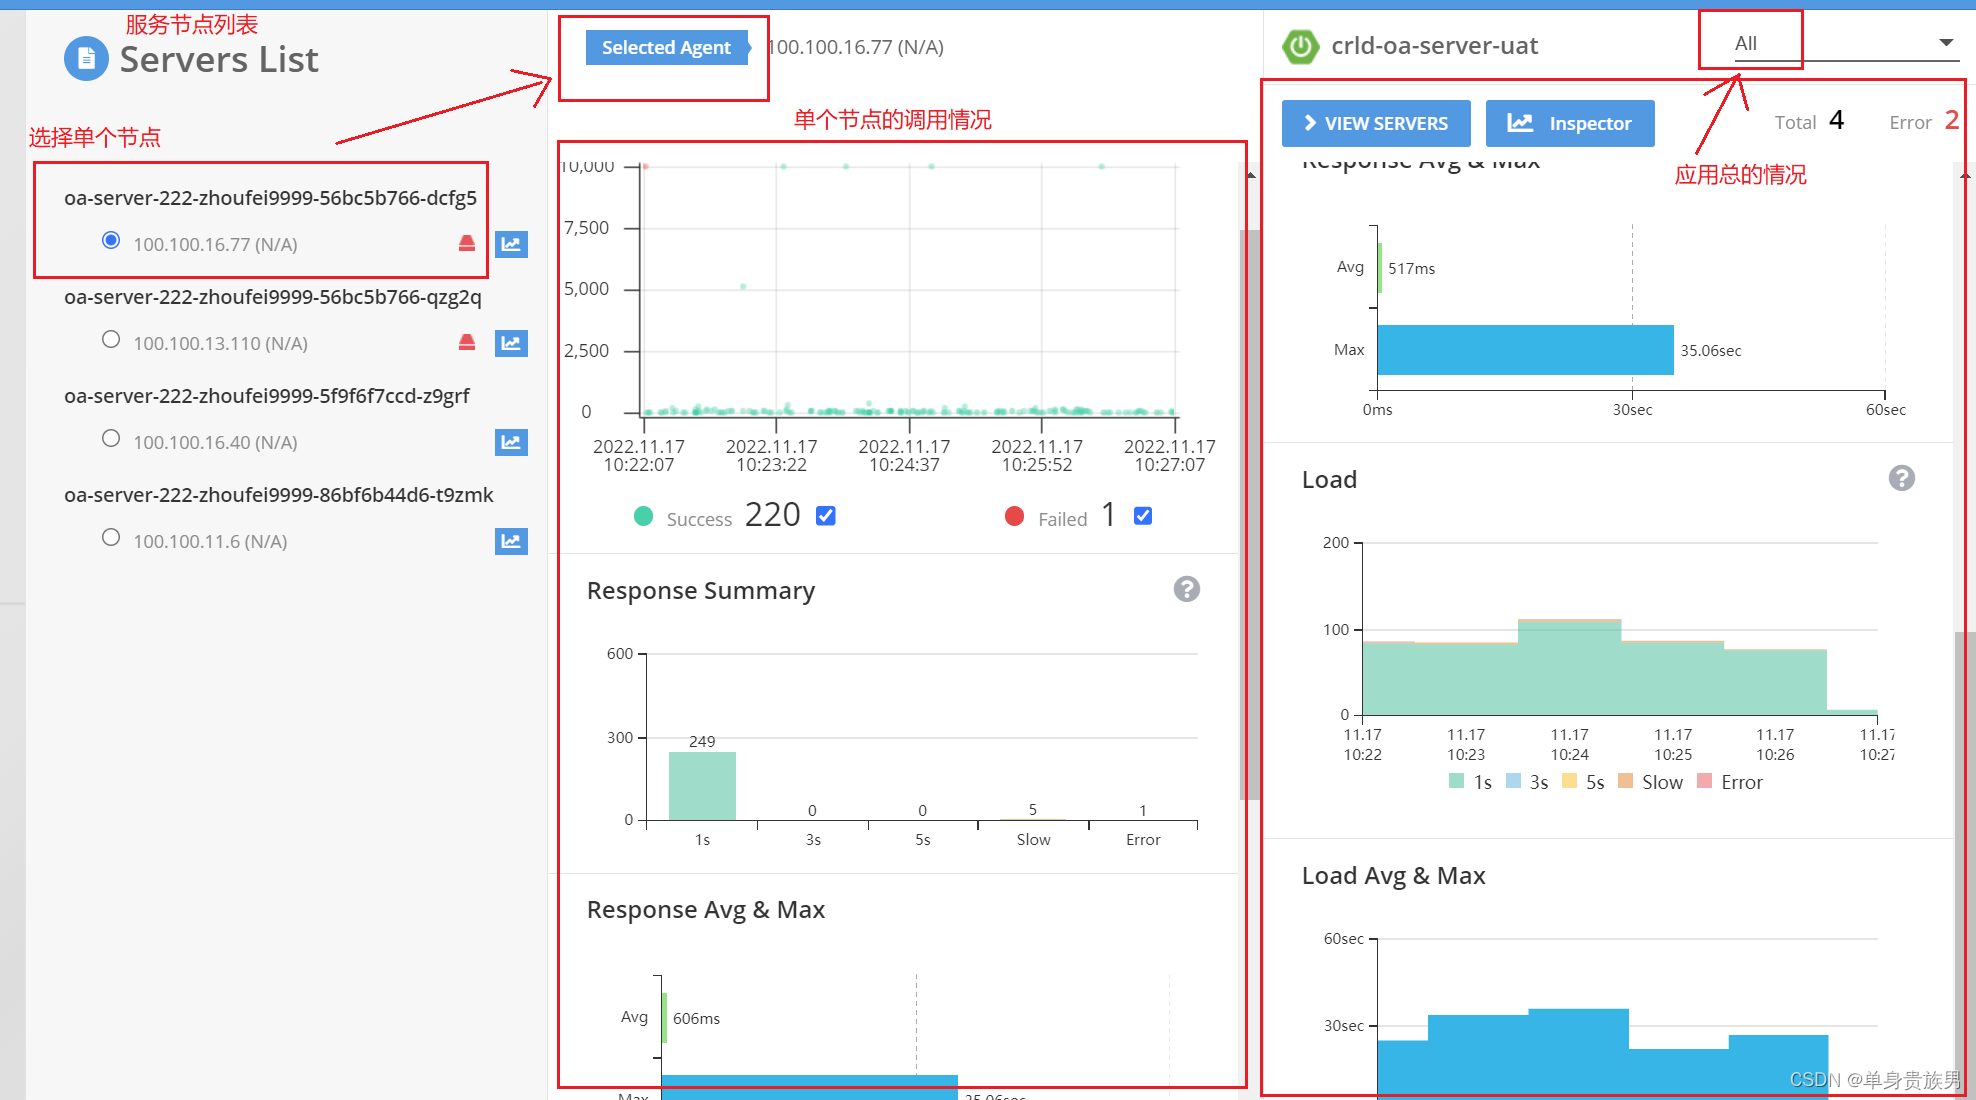The height and width of the screenshot is (1100, 1976).
Task: Click the Selected Agent tag
Action: tap(666, 47)
